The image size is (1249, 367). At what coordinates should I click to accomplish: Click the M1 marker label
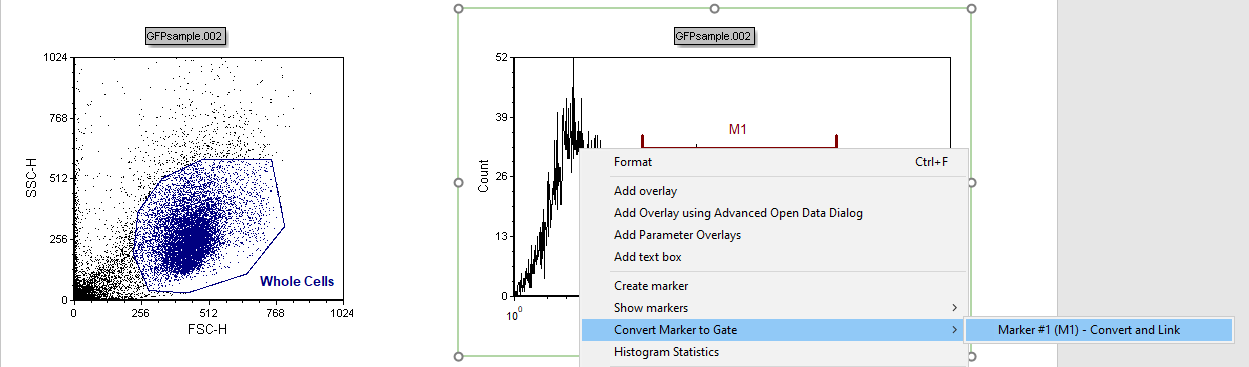coord(738,129)
